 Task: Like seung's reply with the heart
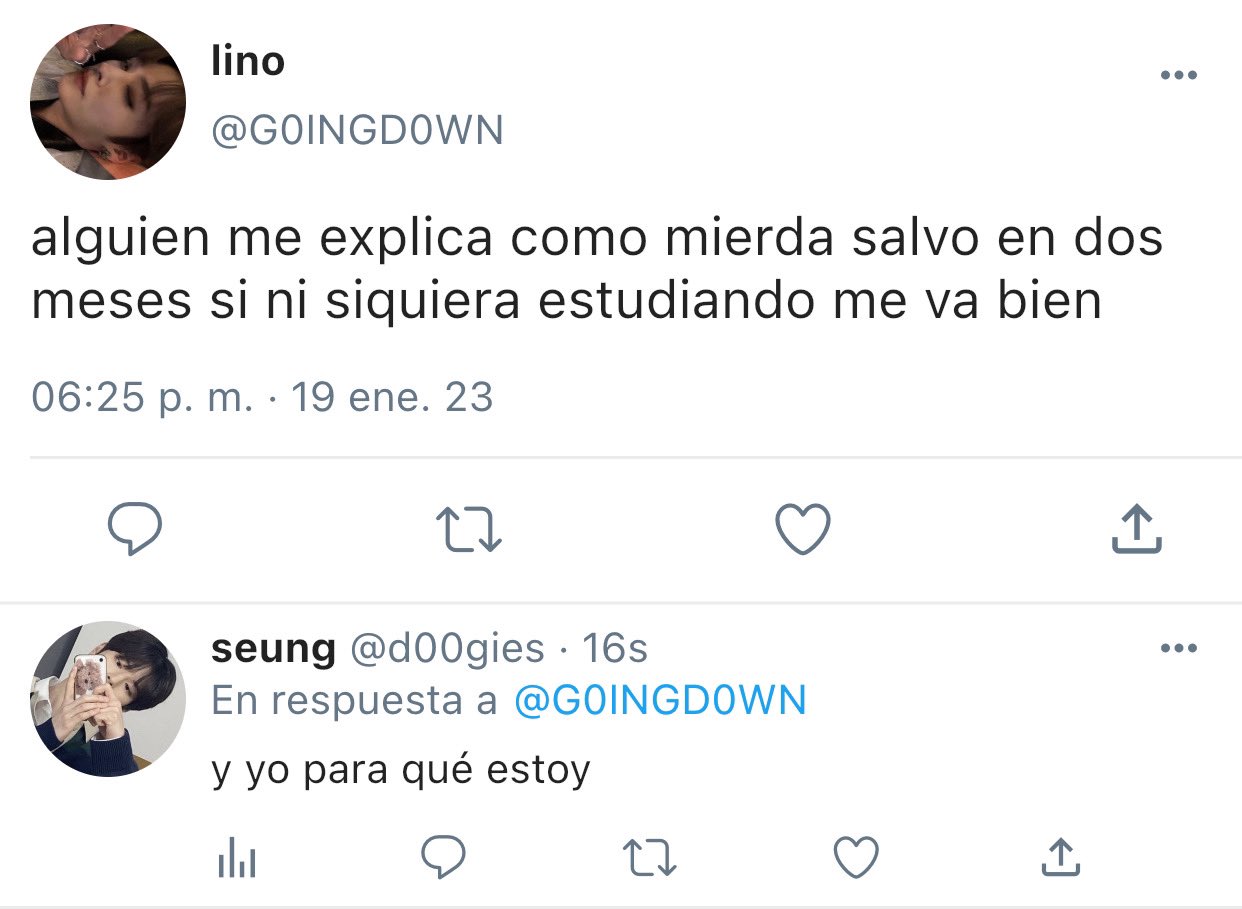pyautogui.click(x=856, y=858)
